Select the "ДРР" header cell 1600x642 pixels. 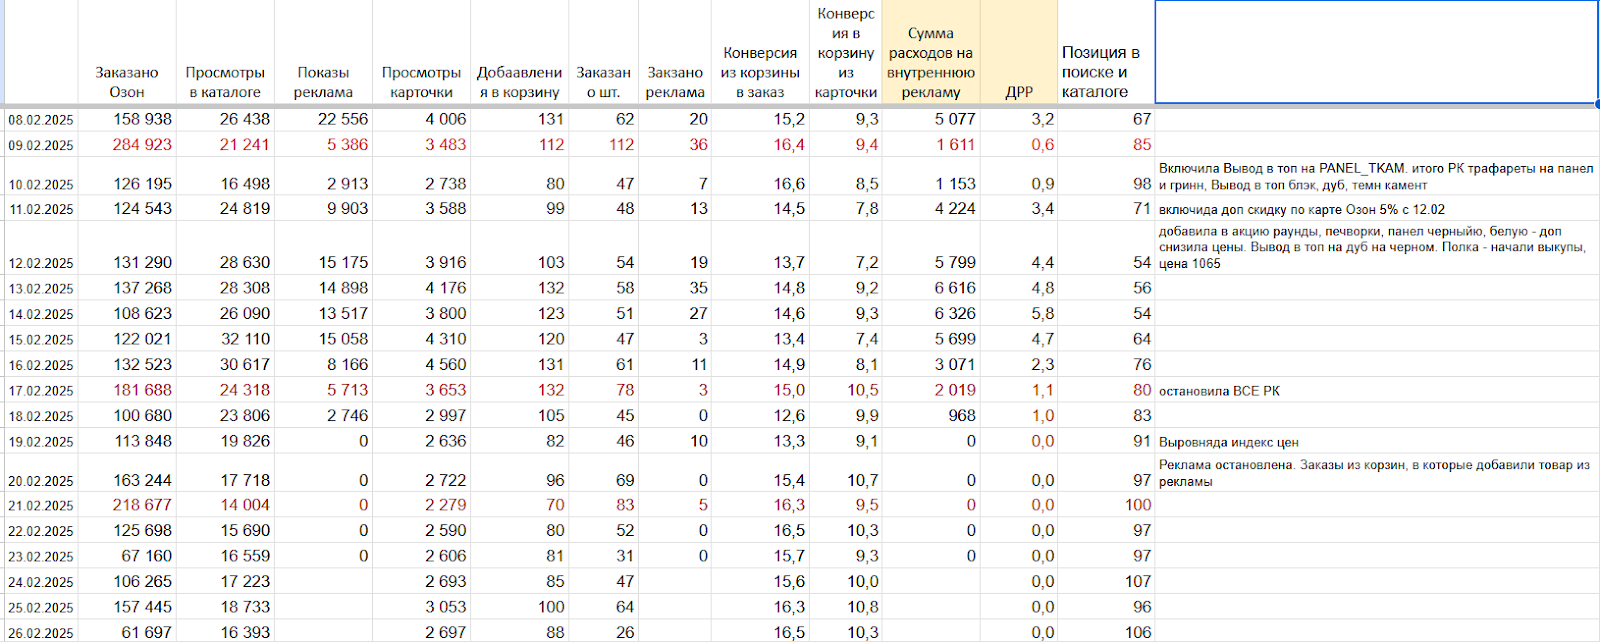coord(1019,92)
